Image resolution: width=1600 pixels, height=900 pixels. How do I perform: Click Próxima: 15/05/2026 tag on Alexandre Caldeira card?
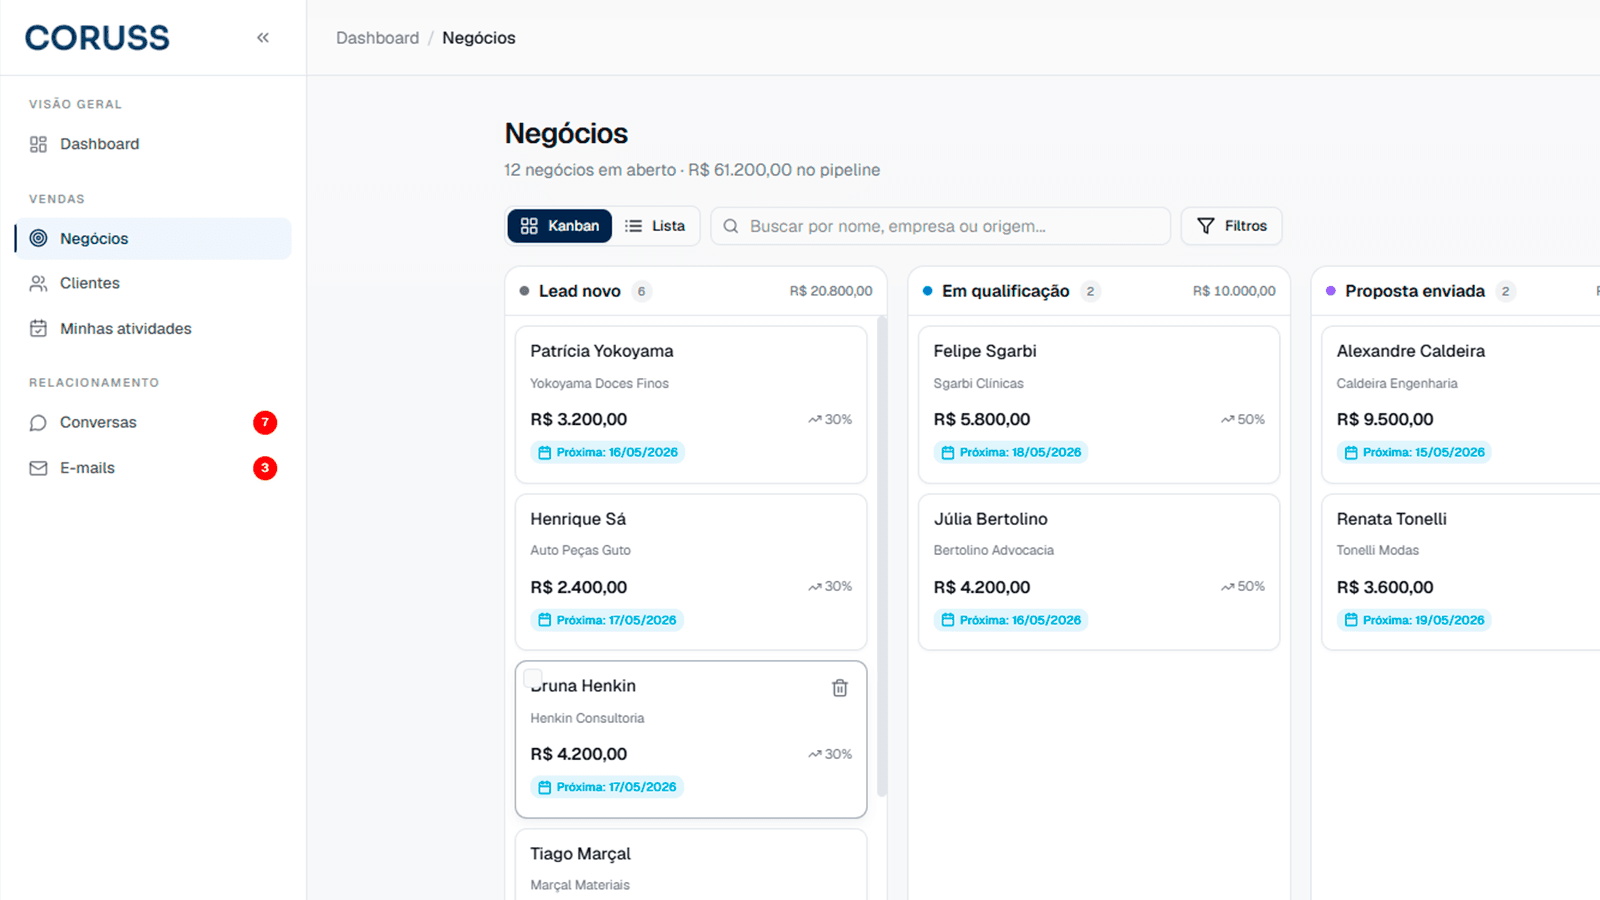pyautogui.click(x=1414, y=453)
